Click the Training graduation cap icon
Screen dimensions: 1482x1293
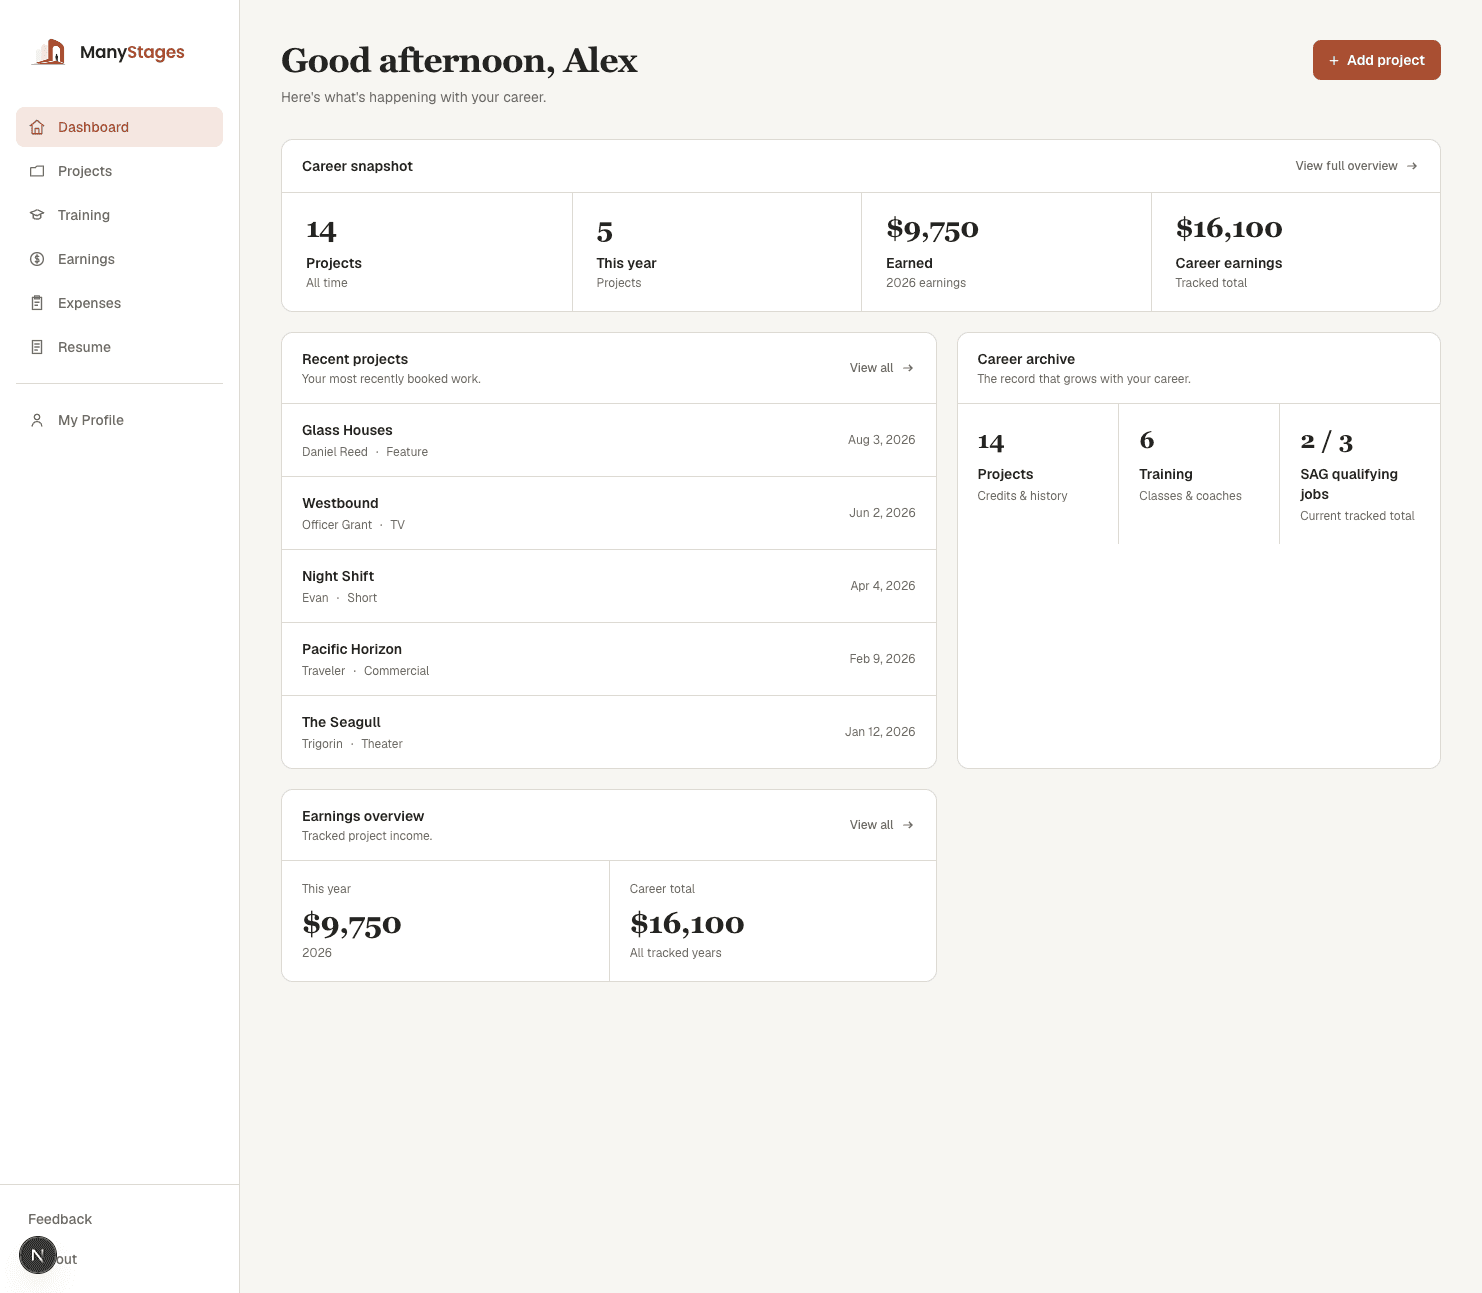[37, 215]
